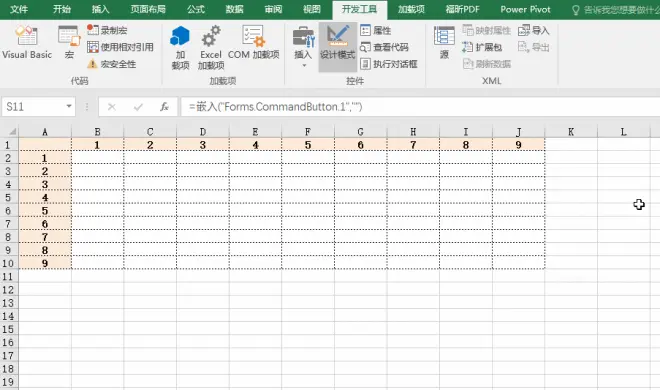Open the File (文件) tab
Image resolution: width=660 pixels, height=390 pixels.
(19, 9)
